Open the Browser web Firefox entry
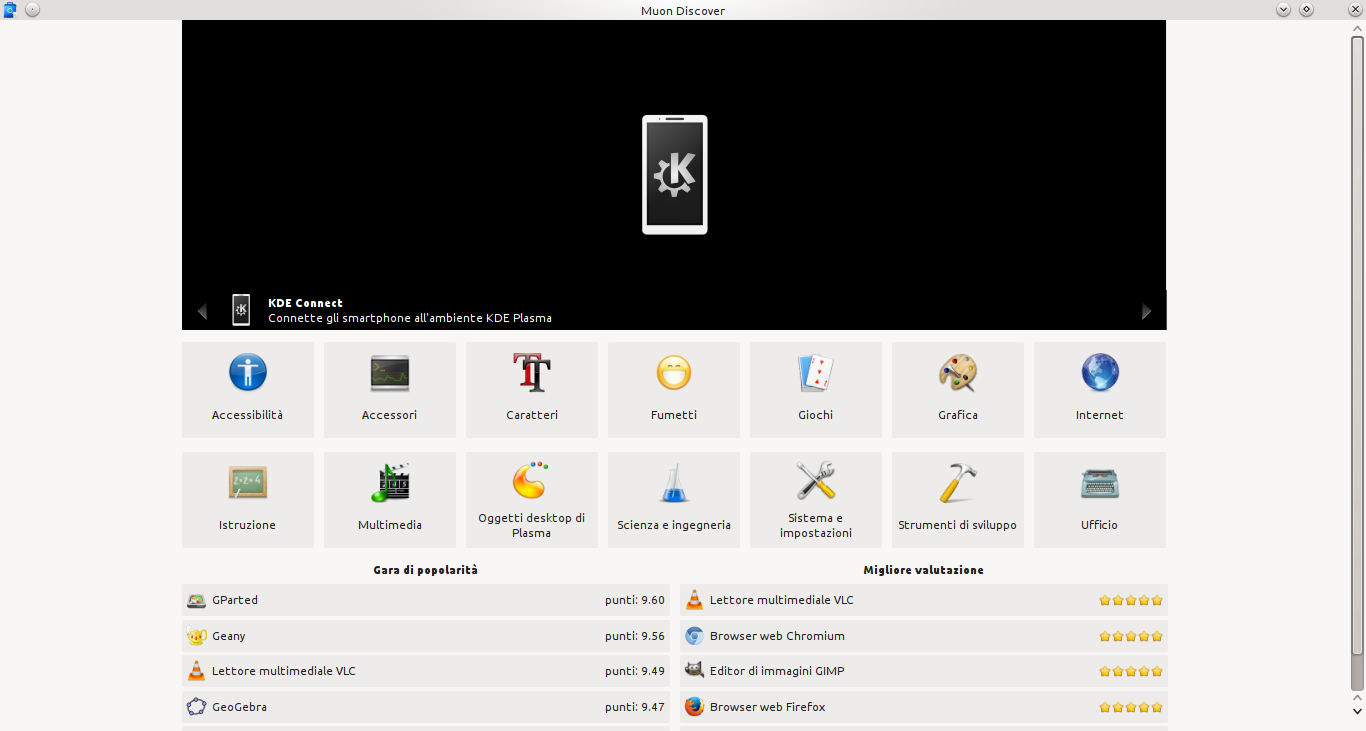The height and width of the screenshot is (731, 1366). coord(923,707)
